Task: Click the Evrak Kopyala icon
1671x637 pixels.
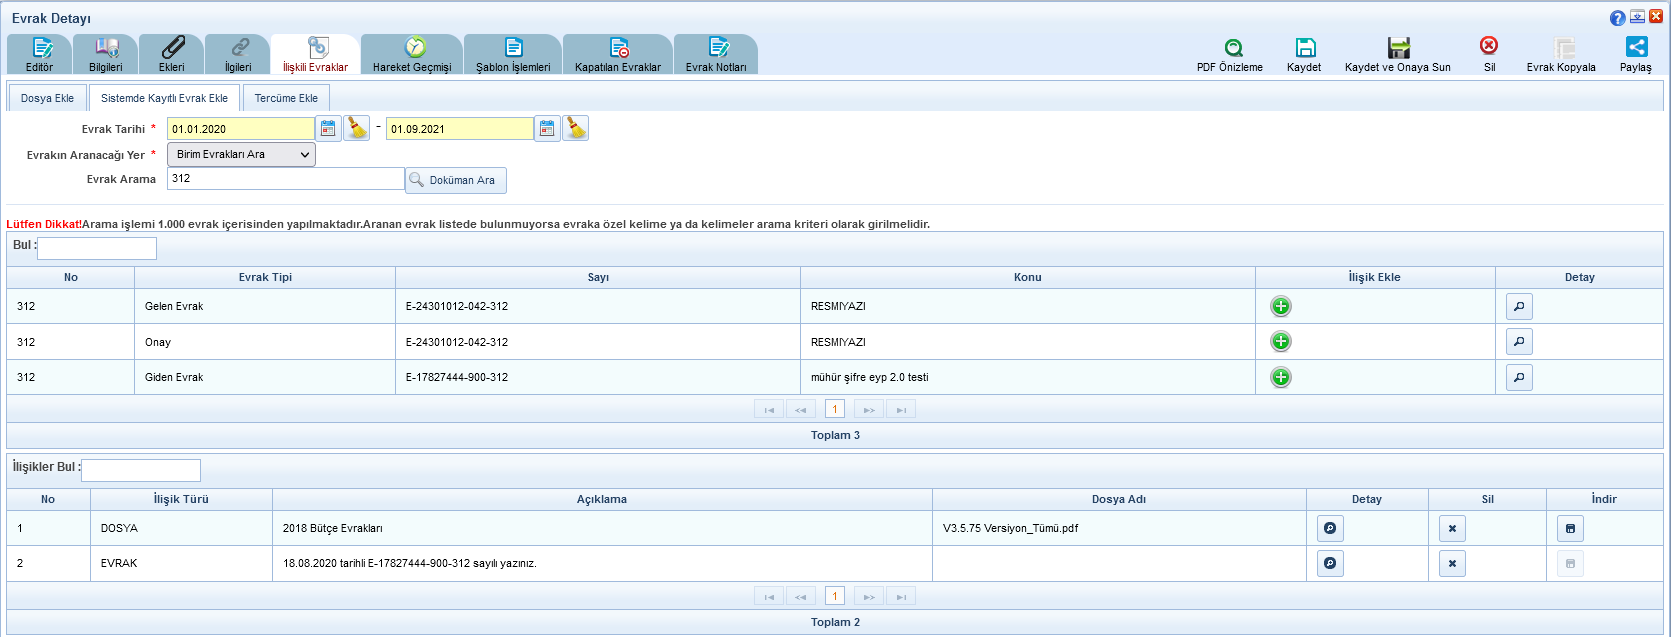Action: 1564,48
